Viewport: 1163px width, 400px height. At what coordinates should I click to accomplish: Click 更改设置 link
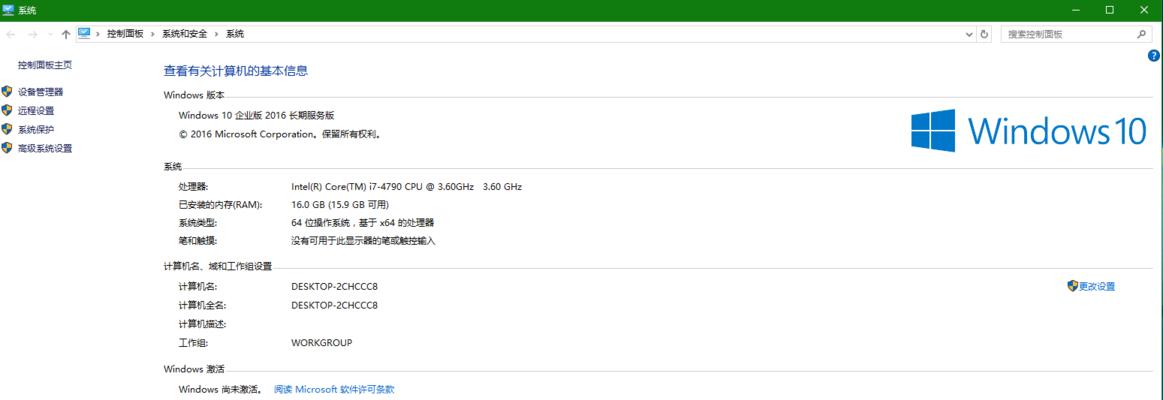coord(1097,286)
